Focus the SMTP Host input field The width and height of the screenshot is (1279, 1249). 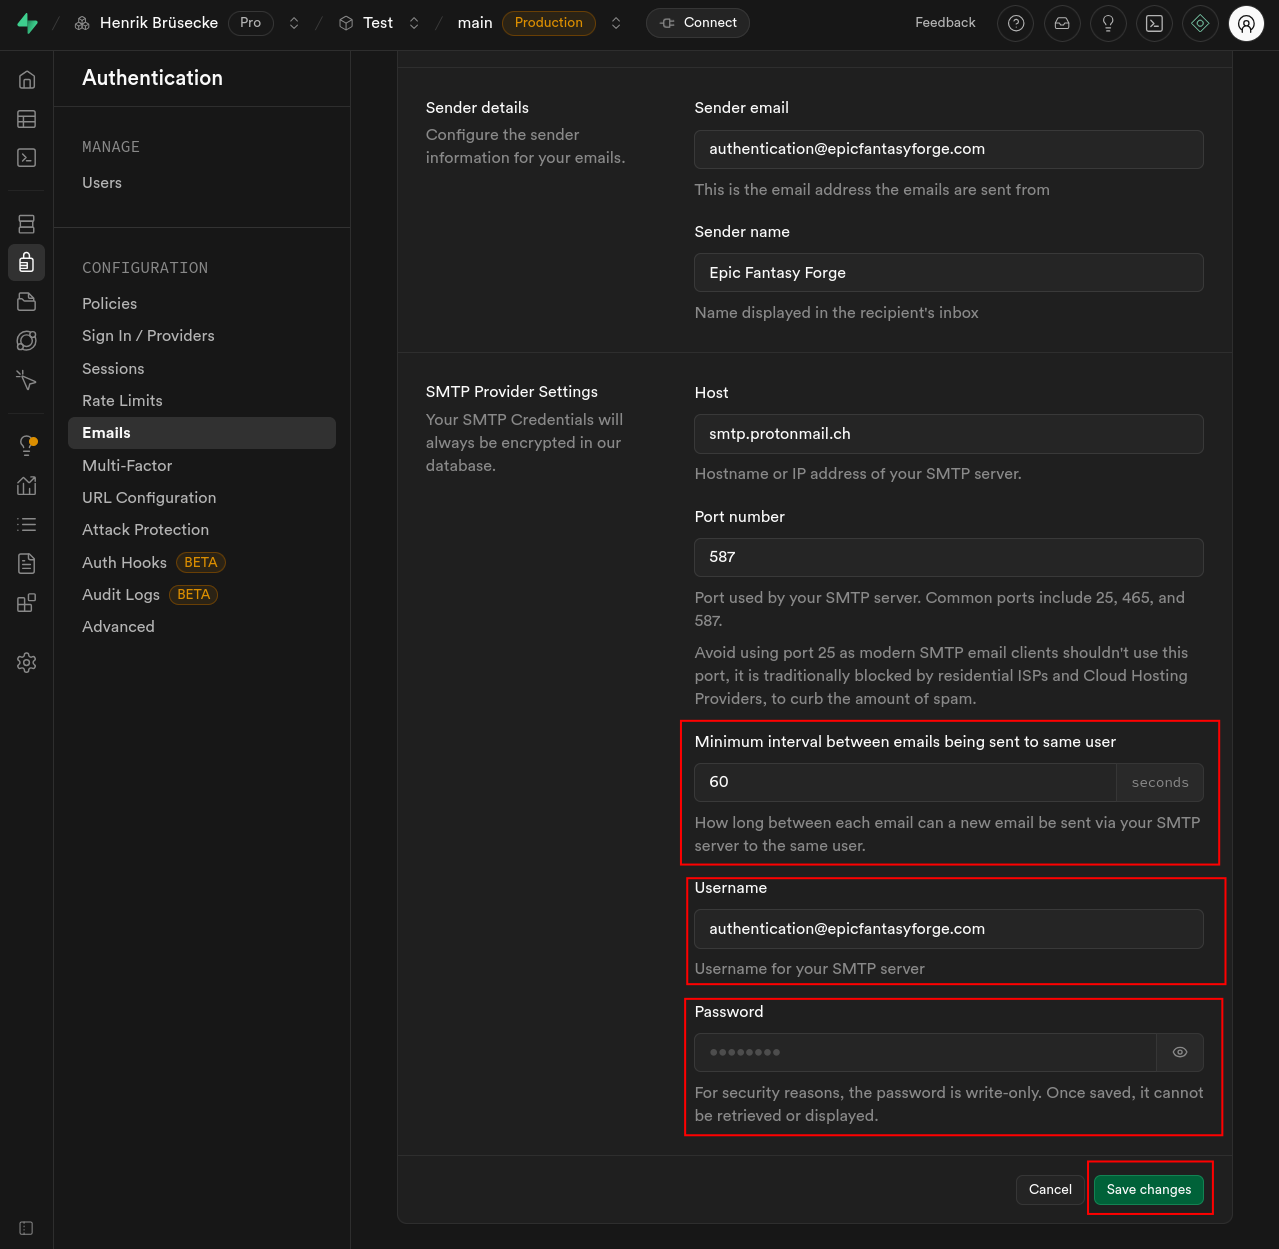[948, 434]
